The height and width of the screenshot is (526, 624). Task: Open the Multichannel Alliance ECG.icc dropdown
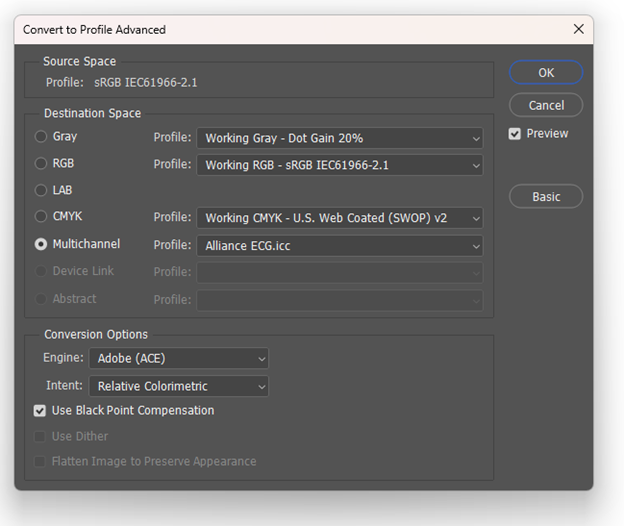click(x=339, y=245)
